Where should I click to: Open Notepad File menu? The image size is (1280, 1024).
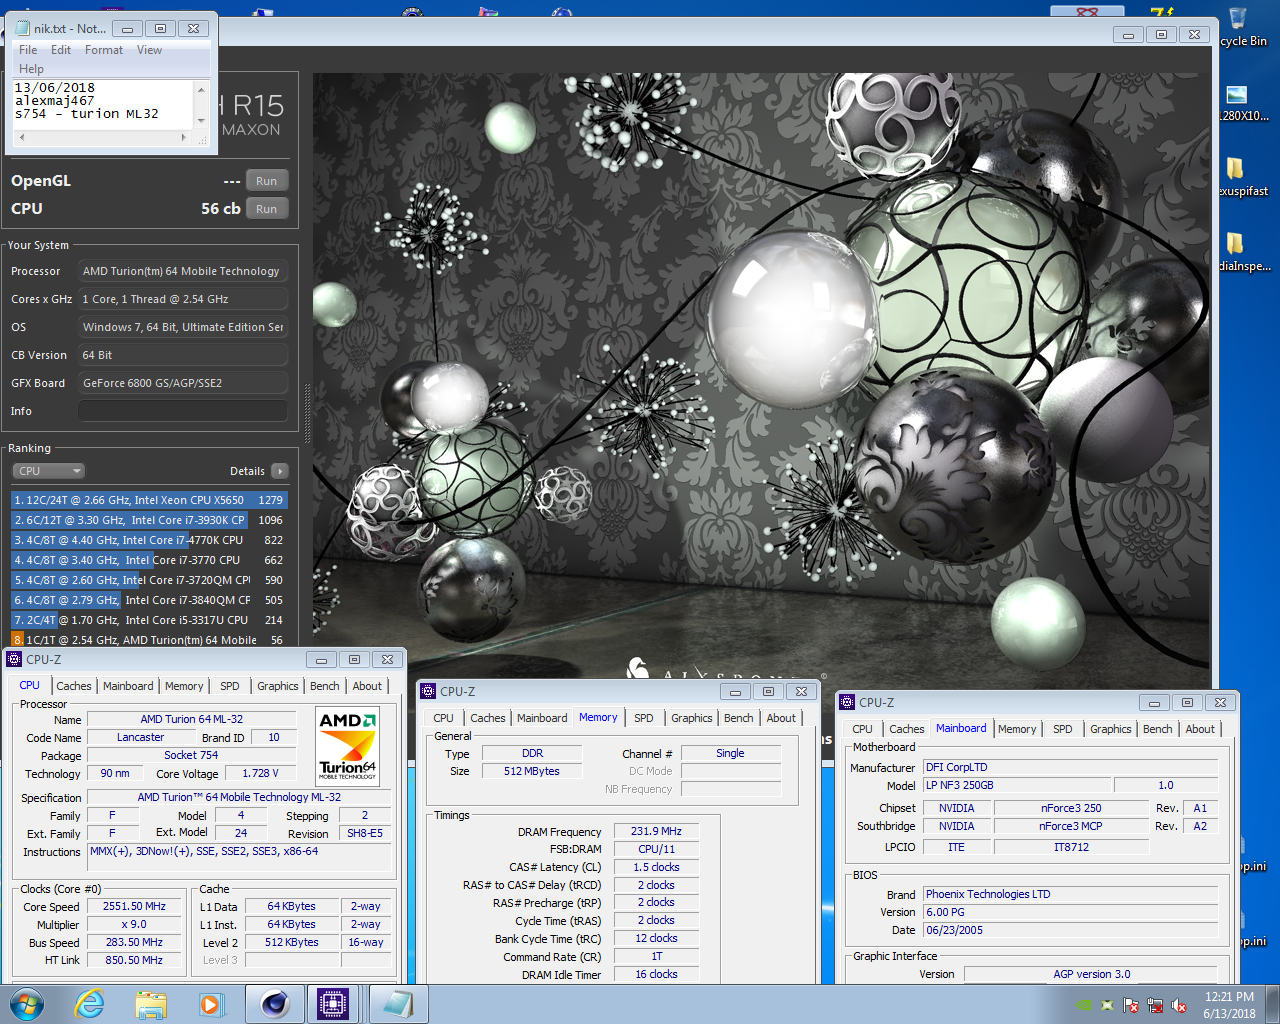pyautogui.click(x=28, y=50)
